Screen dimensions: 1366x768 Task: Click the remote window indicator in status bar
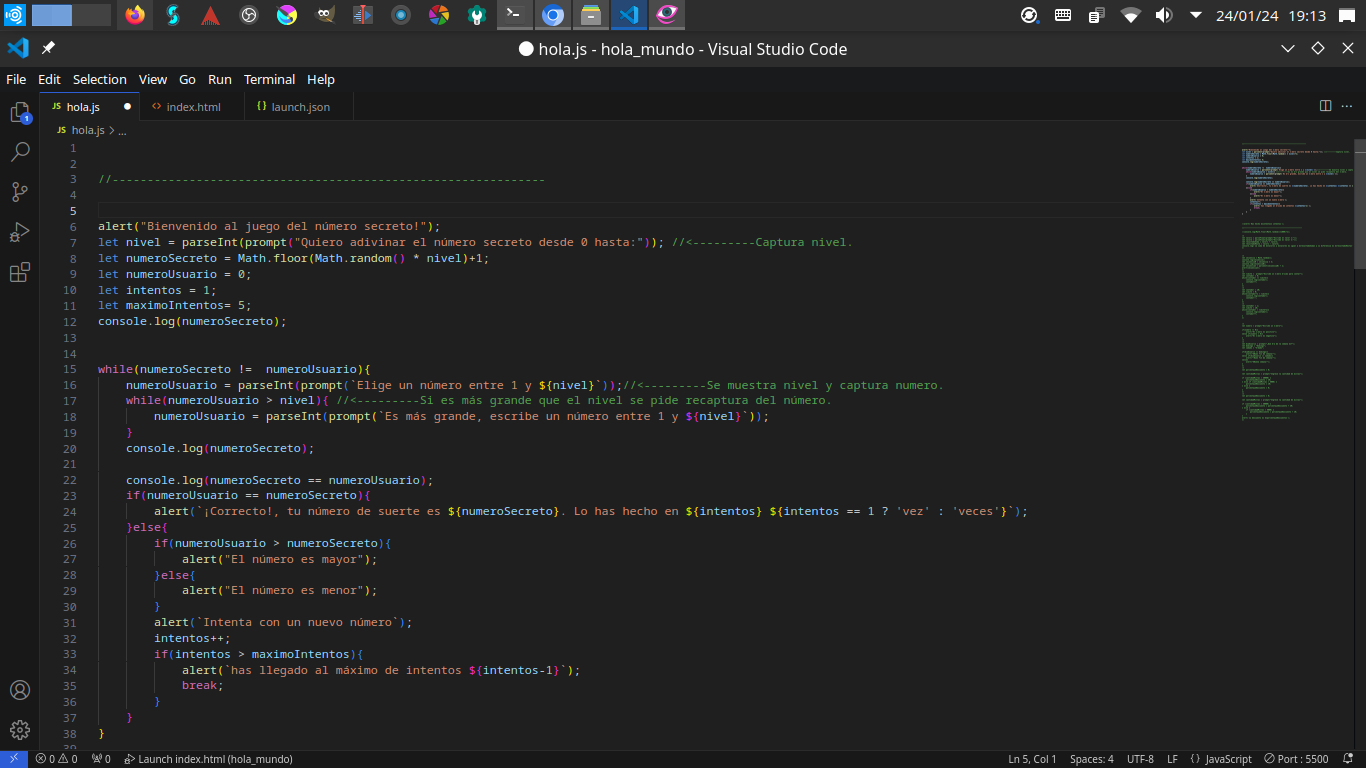pos(14,759)
